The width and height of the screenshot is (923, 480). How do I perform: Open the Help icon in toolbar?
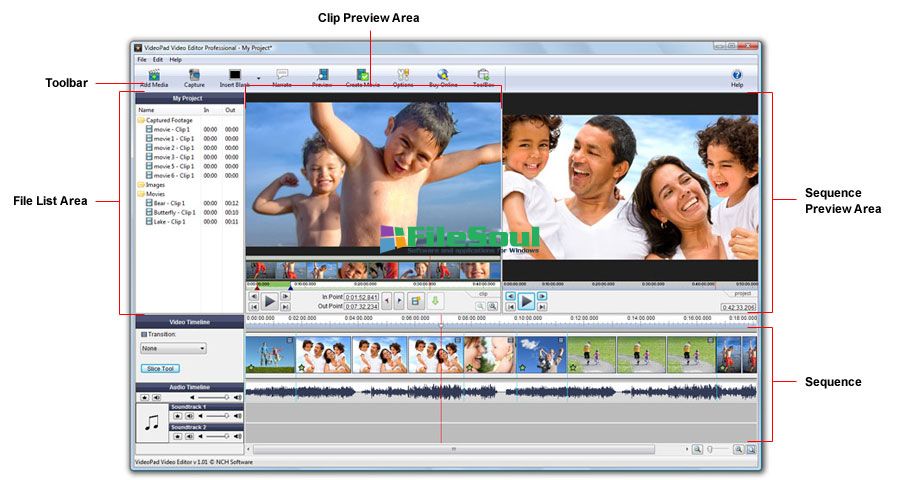pyautogui.click(x=737, y=76)
